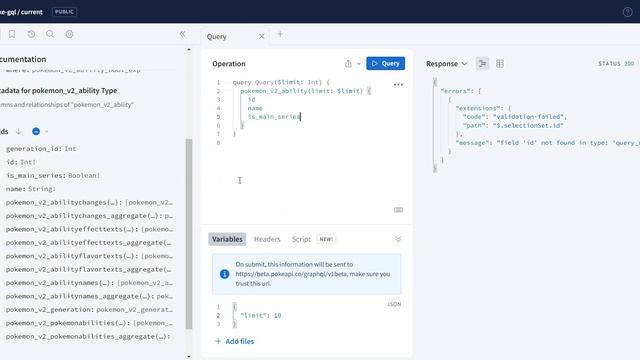Open the generation_id field in documentation
The height and width of the screenshot is (360, 640).
pos(41,149)
